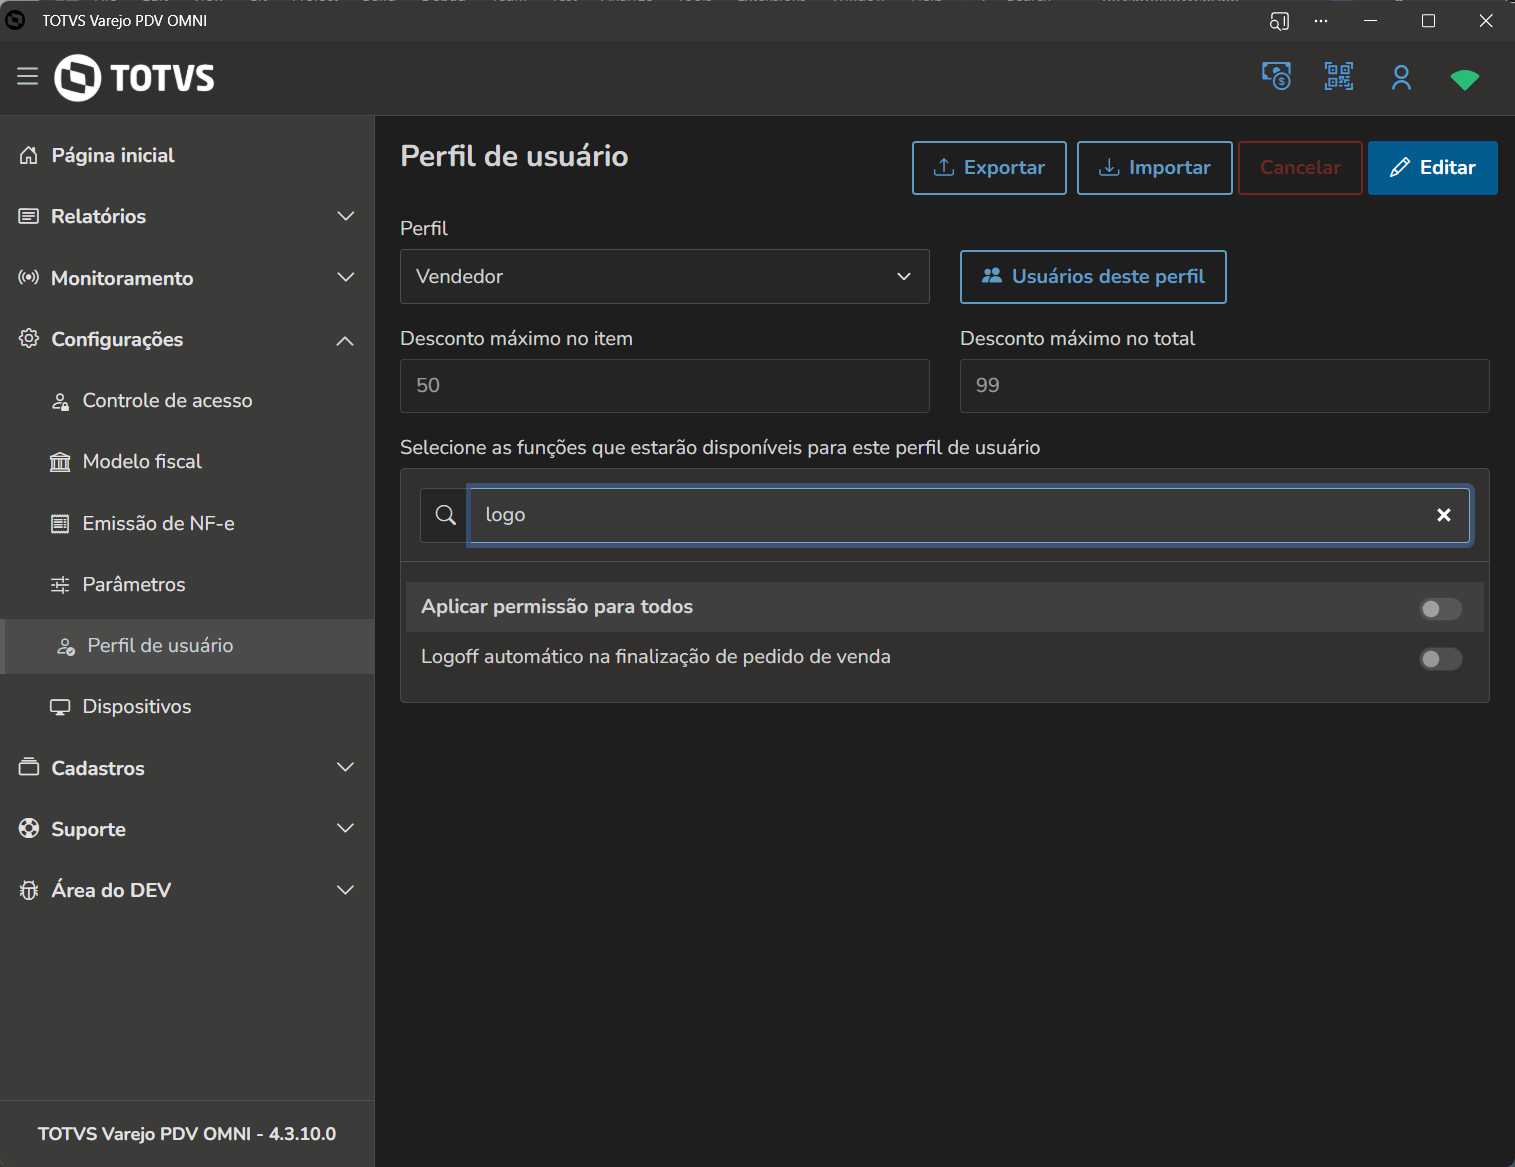Click the Modelo fiscal bank icon
Image resolution: width=1515 pixels, height=1167 pixels.
click(60, 462)
